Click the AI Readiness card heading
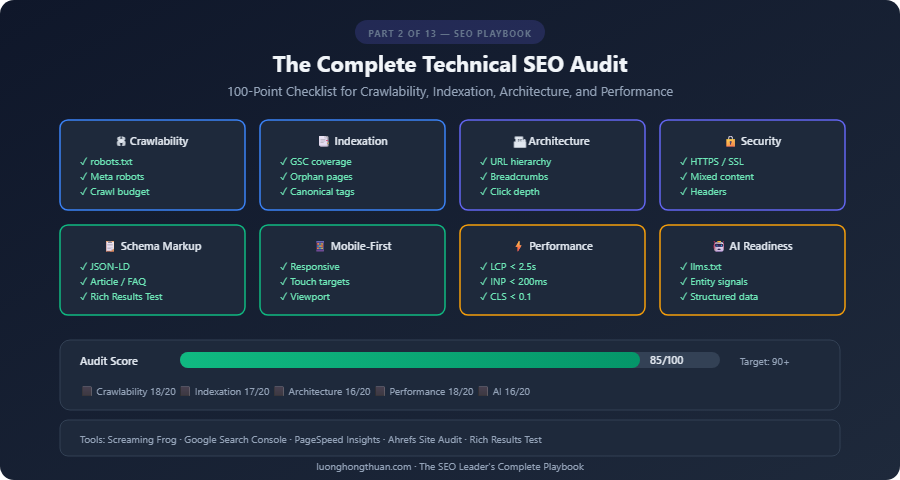This screenshot has width=900, height=480. coord(761,246)
